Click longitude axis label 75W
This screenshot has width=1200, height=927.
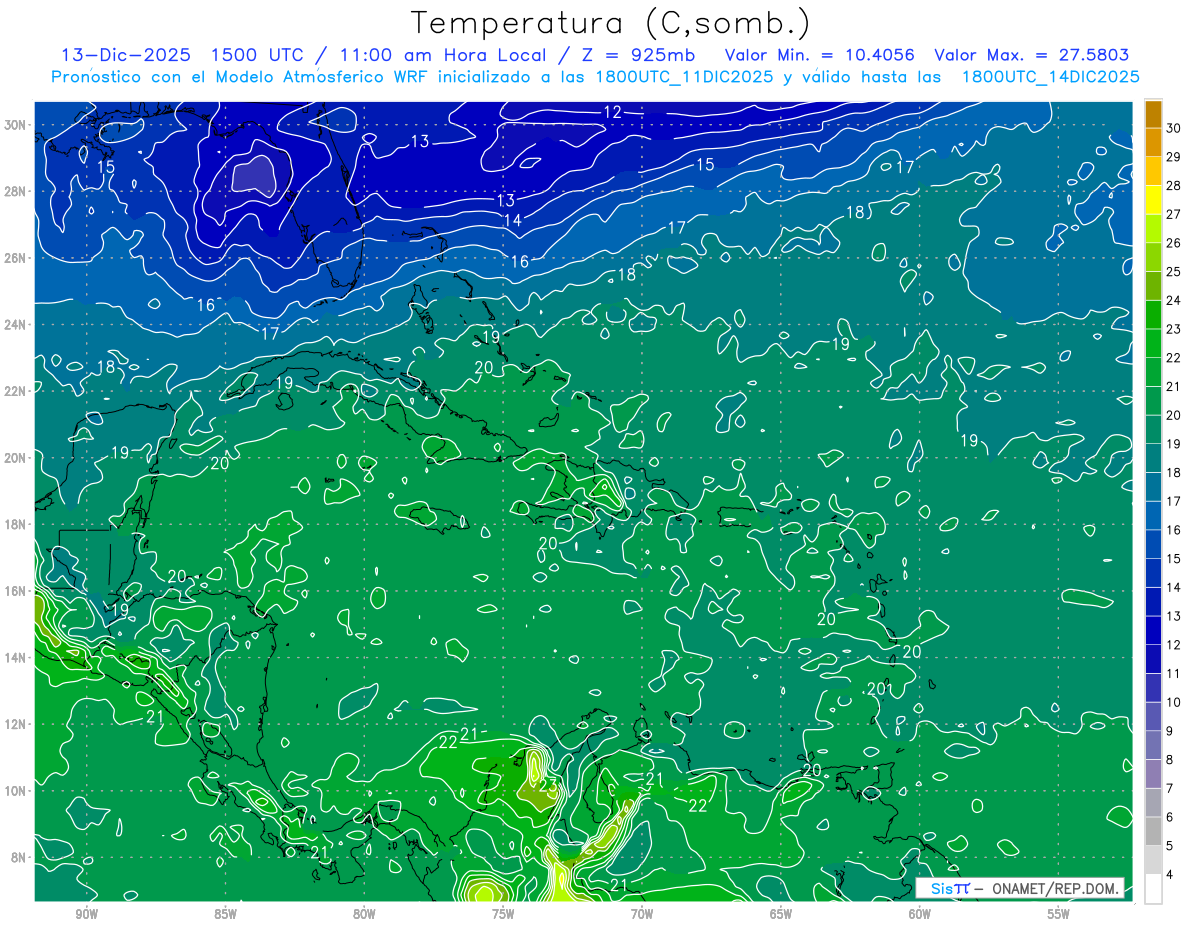pyautogui.click(x=503, y=914)
